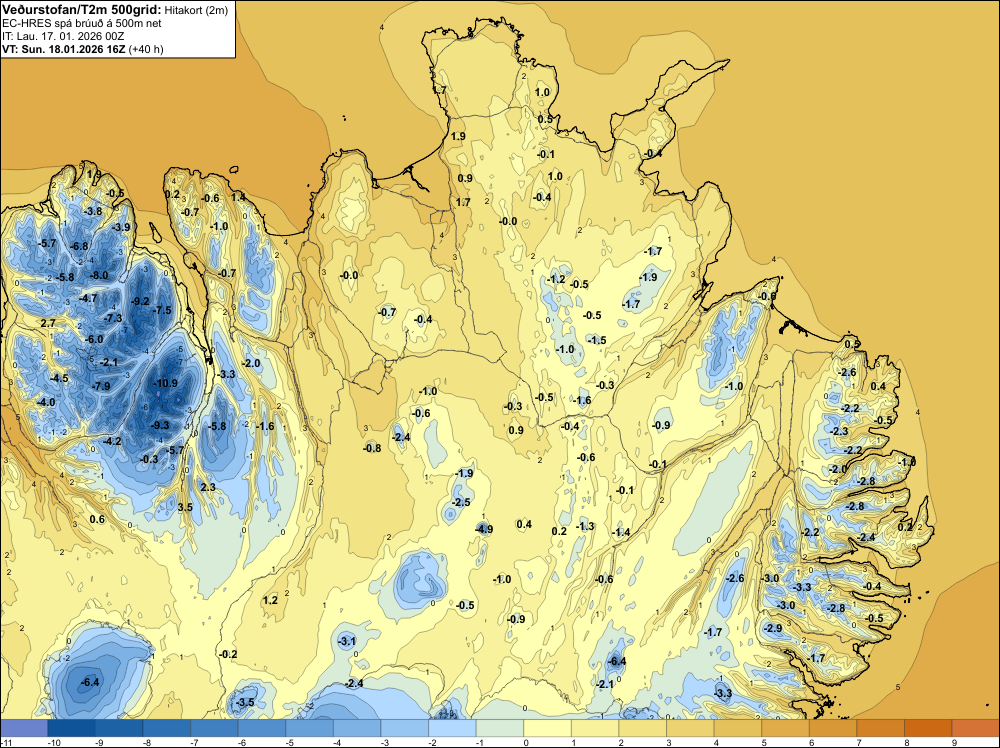This screenshot has height=748, width=1000.
Task: Click the '9' tick label on the legend
Action: pos(953,742)
